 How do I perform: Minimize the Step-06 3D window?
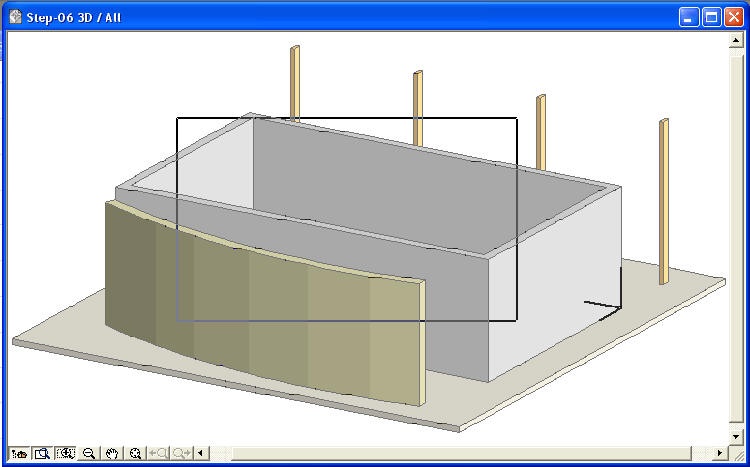(689, 17)
